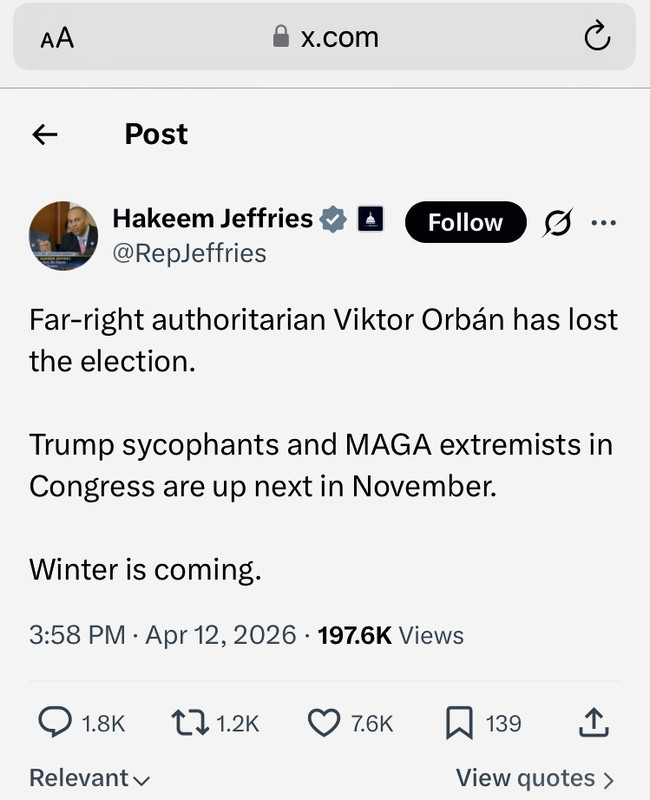Tap the back arrow icon
Screen dimensions: 650x800
tap(45, 135)
